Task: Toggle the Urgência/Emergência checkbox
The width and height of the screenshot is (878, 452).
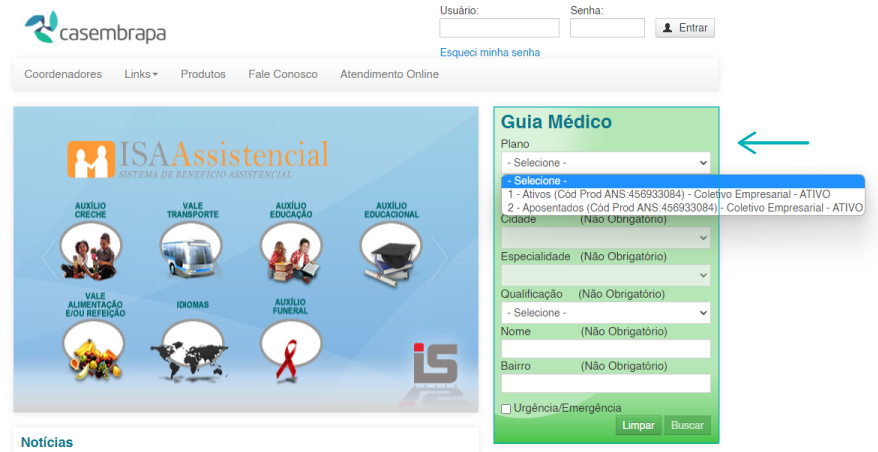Action: 506,409
